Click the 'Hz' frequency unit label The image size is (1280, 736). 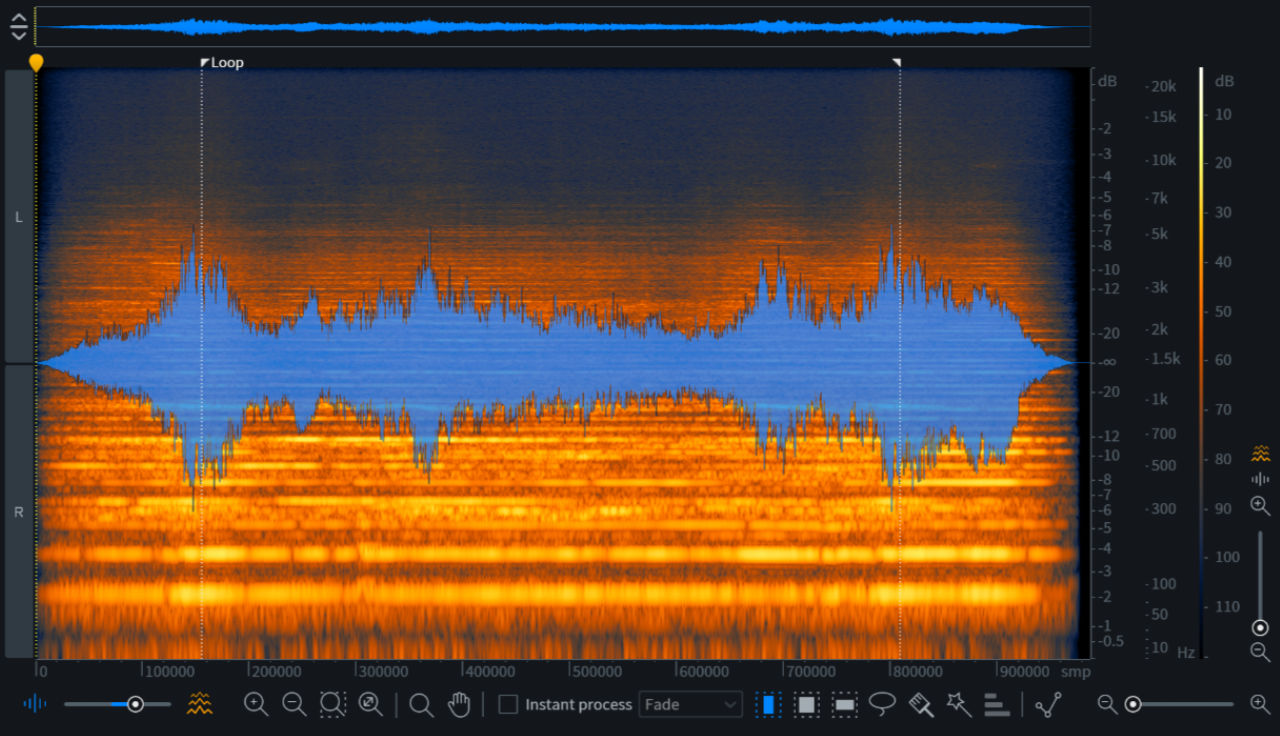[x=1185, y=652]
